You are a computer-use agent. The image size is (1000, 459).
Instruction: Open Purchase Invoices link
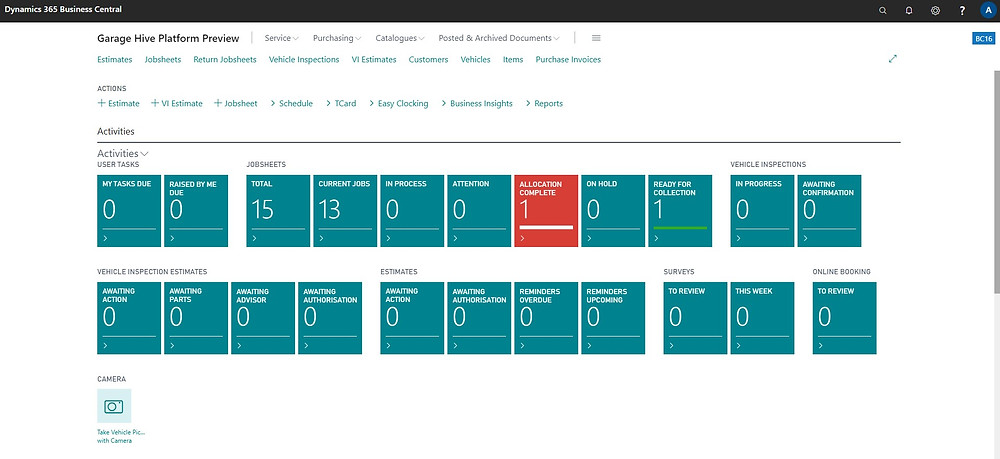pyautogui.click(x=568, y=59)
